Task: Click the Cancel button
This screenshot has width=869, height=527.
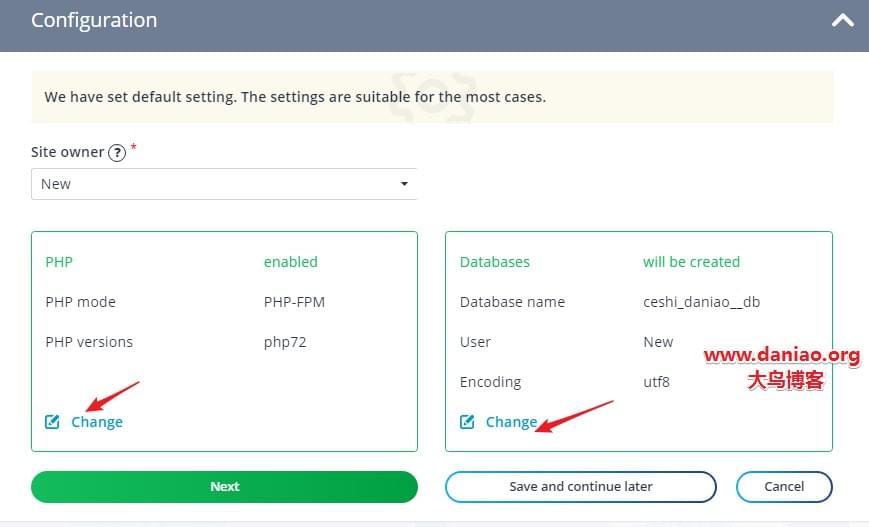Action: coord(784,487)
